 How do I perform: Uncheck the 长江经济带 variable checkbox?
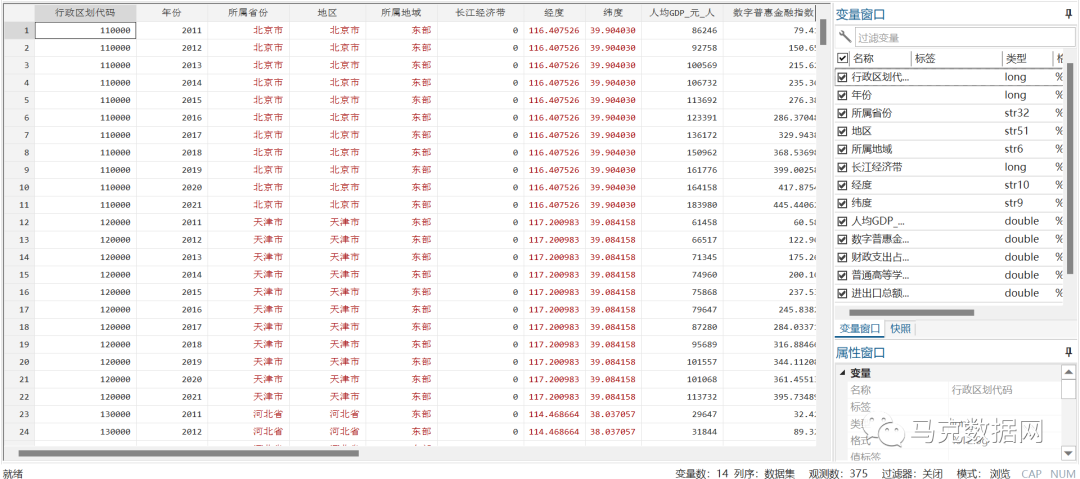pyautogui.click(x=842, y=167)
